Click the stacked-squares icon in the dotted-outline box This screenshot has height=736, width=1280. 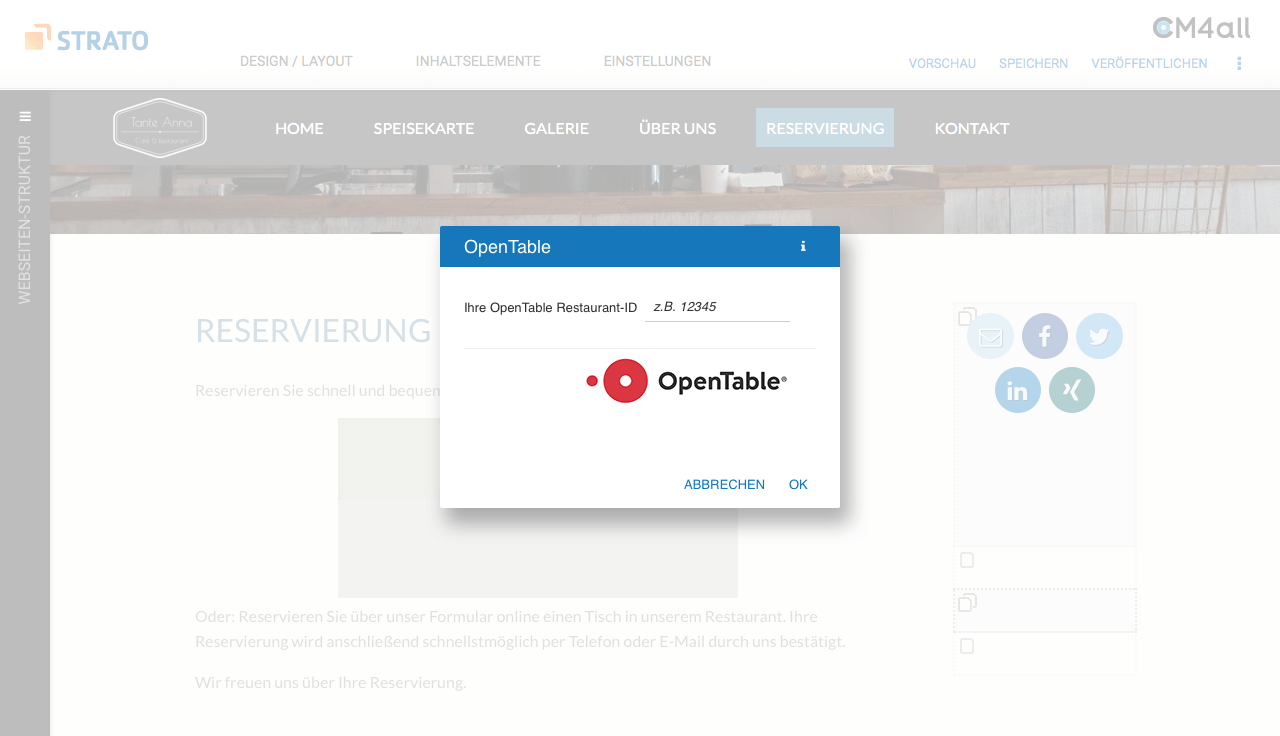(967, 603)
